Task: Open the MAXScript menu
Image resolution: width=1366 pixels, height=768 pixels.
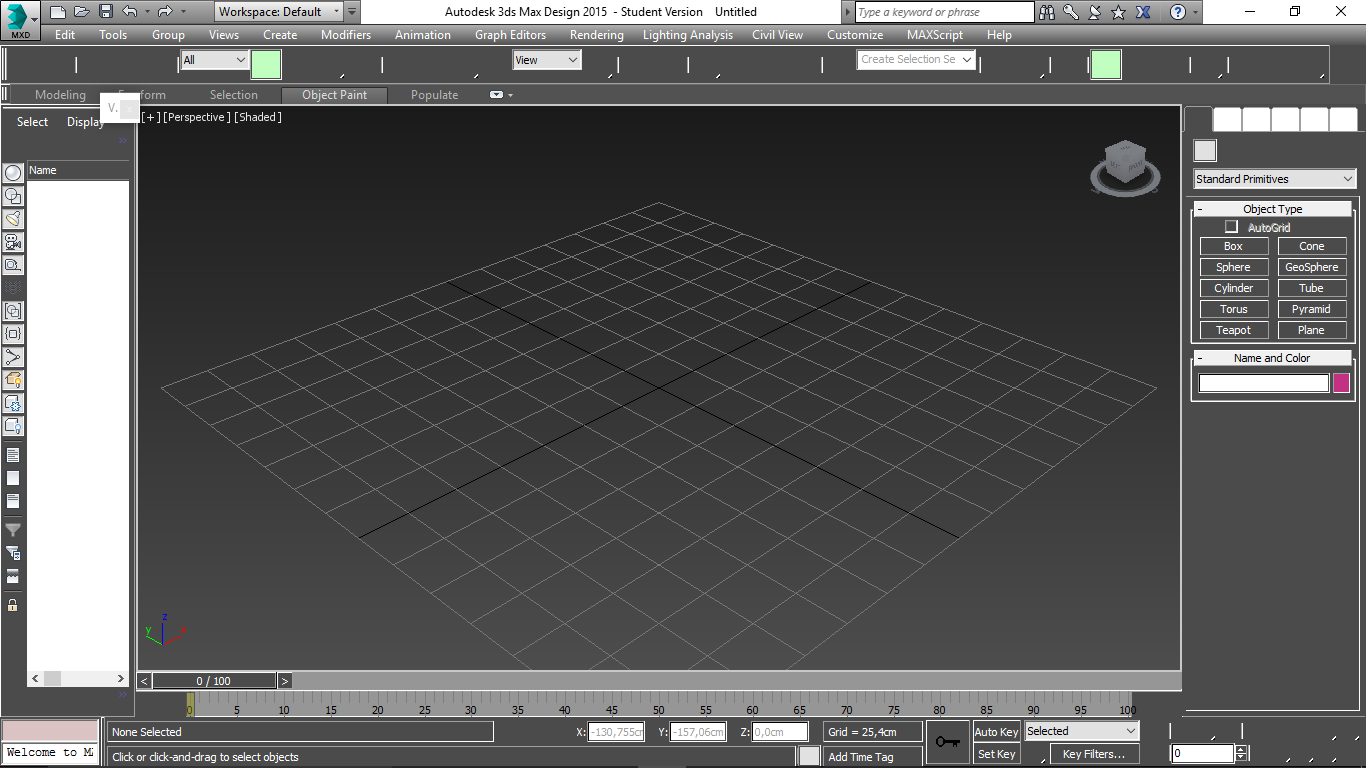Action: click(x=935, y=34)
